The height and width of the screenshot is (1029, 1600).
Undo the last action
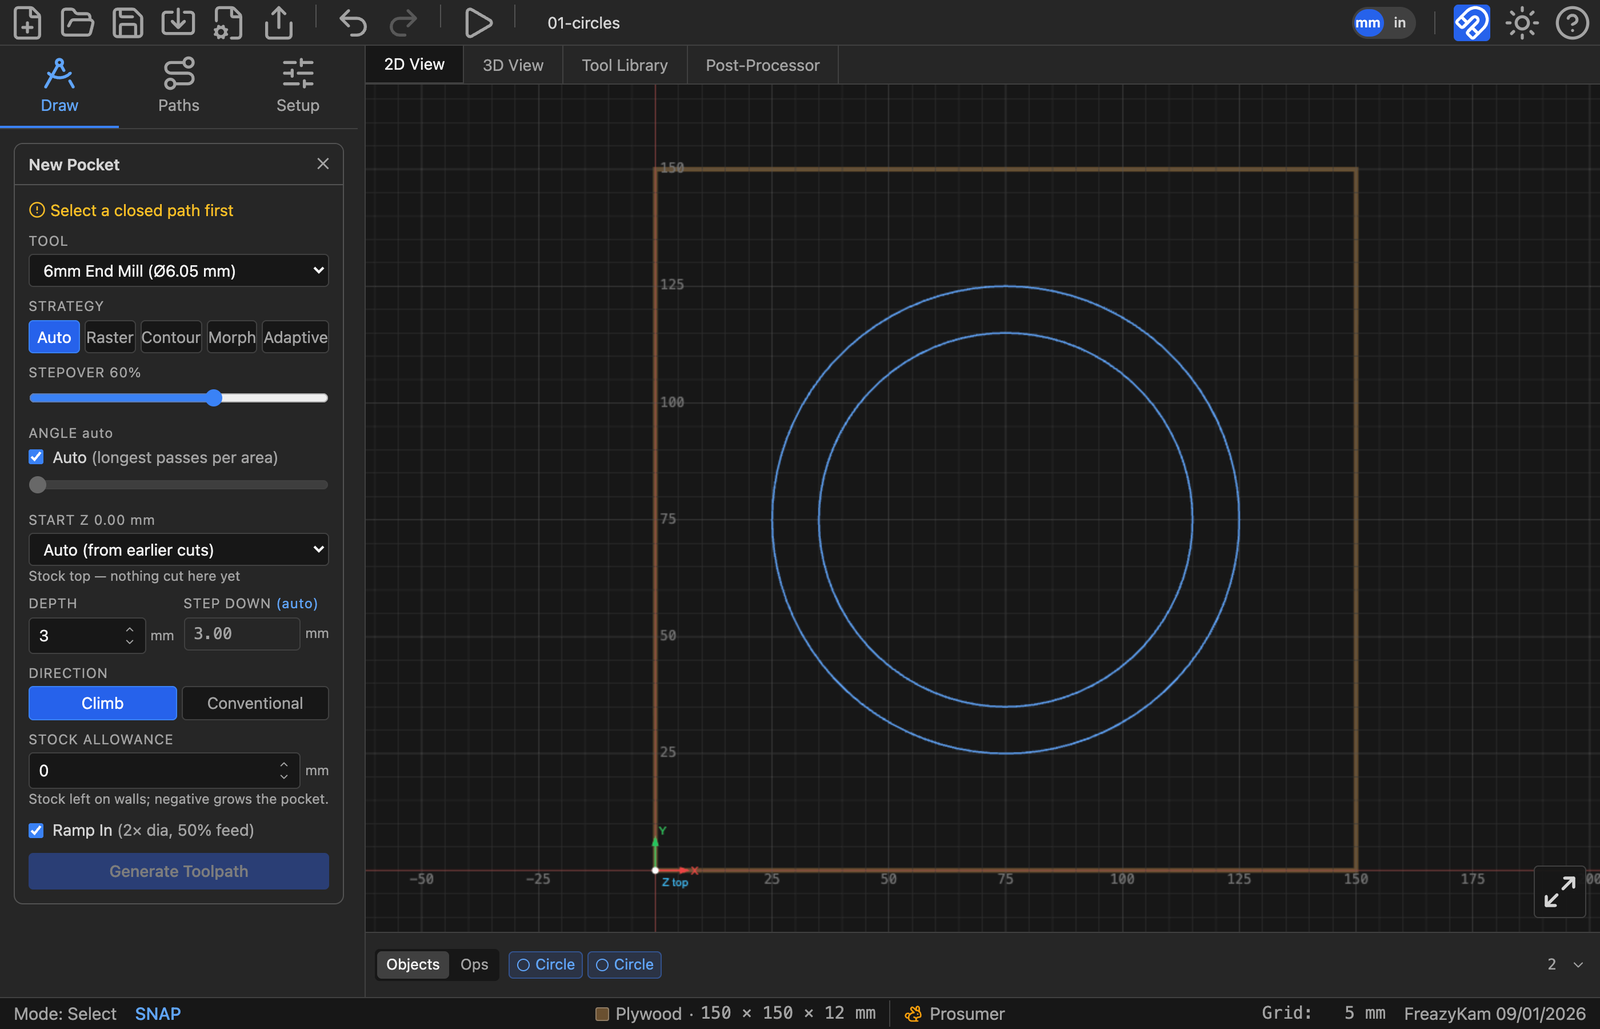pyautogui.click(x=353, y=22)
